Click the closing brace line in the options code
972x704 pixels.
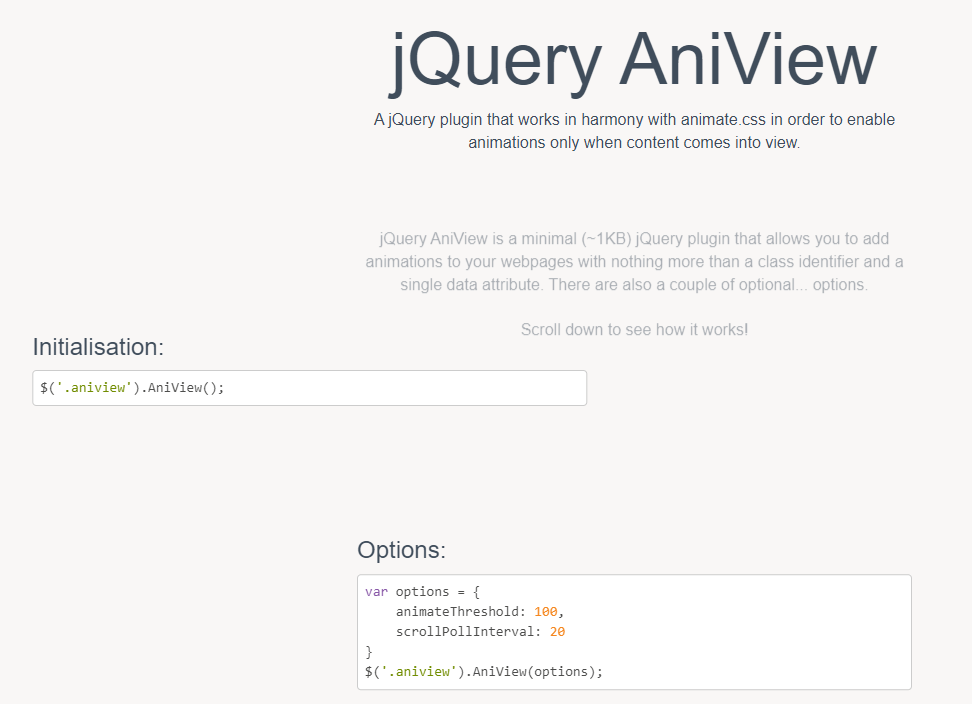point(369,652)
